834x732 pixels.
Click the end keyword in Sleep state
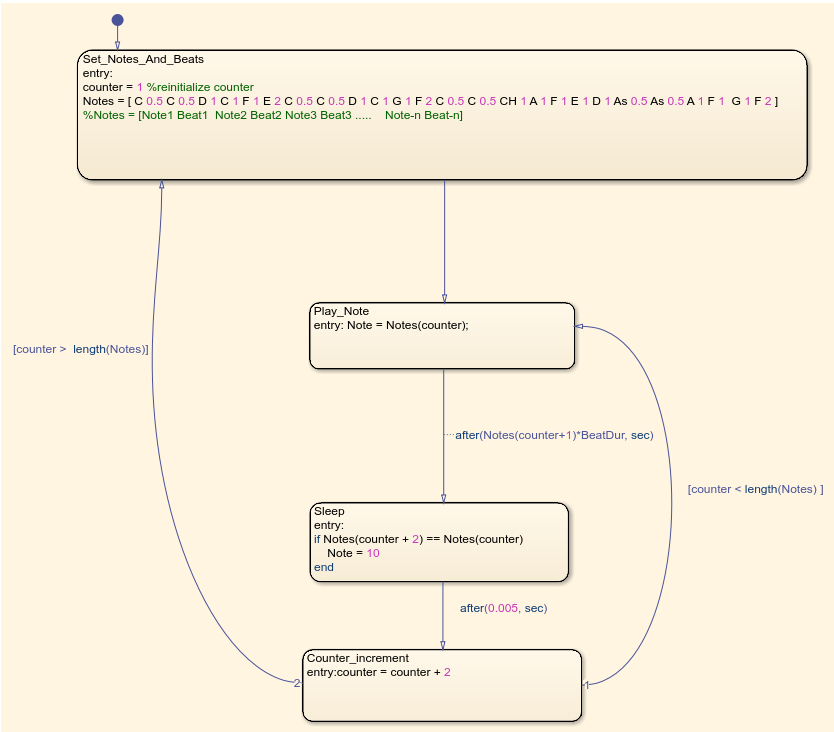click(x=323, y=567)
